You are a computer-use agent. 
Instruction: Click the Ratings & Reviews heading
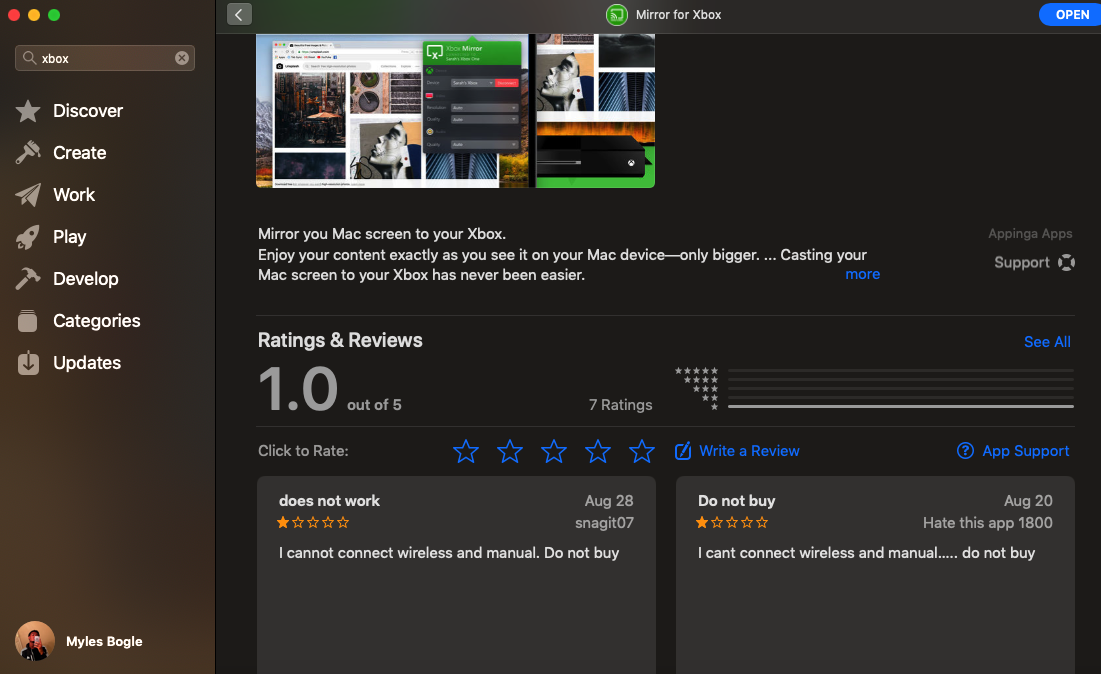tap(340, 341)
